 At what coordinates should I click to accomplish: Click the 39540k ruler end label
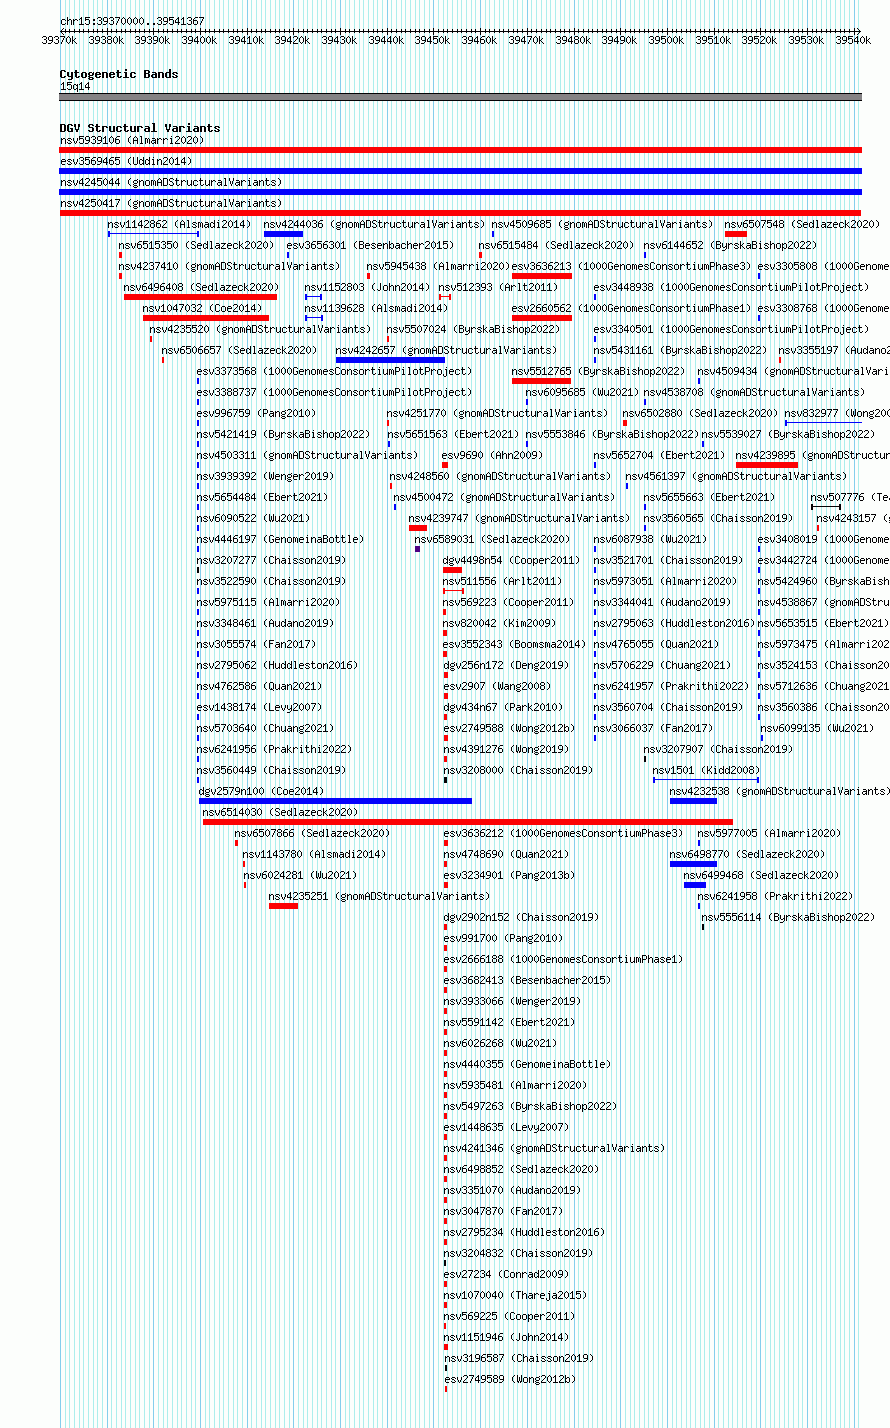point(853,40)
